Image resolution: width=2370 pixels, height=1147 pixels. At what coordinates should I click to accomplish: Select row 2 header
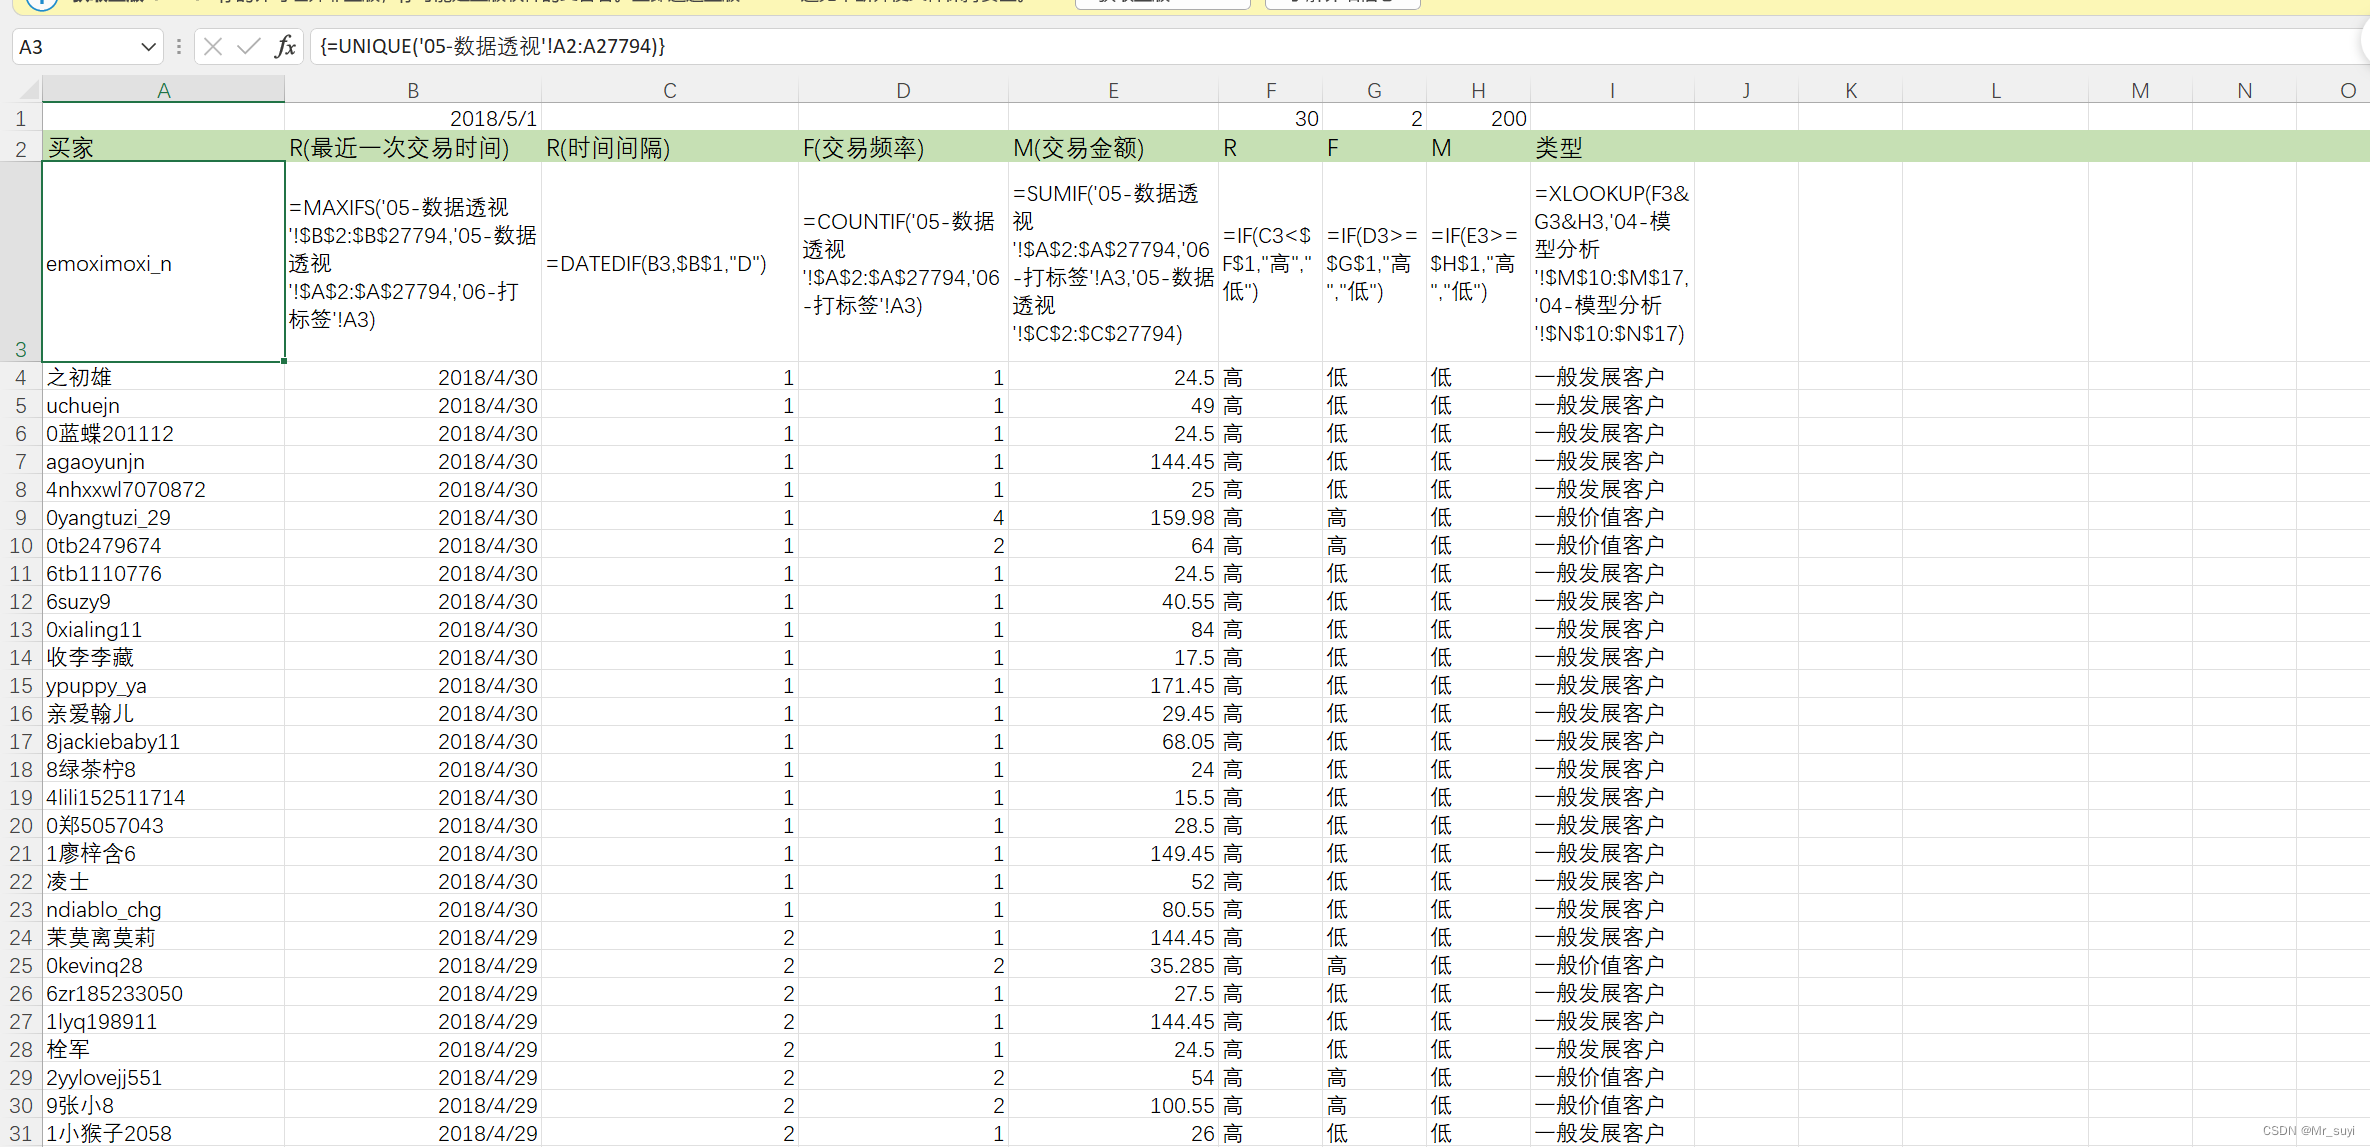[20, 149]
